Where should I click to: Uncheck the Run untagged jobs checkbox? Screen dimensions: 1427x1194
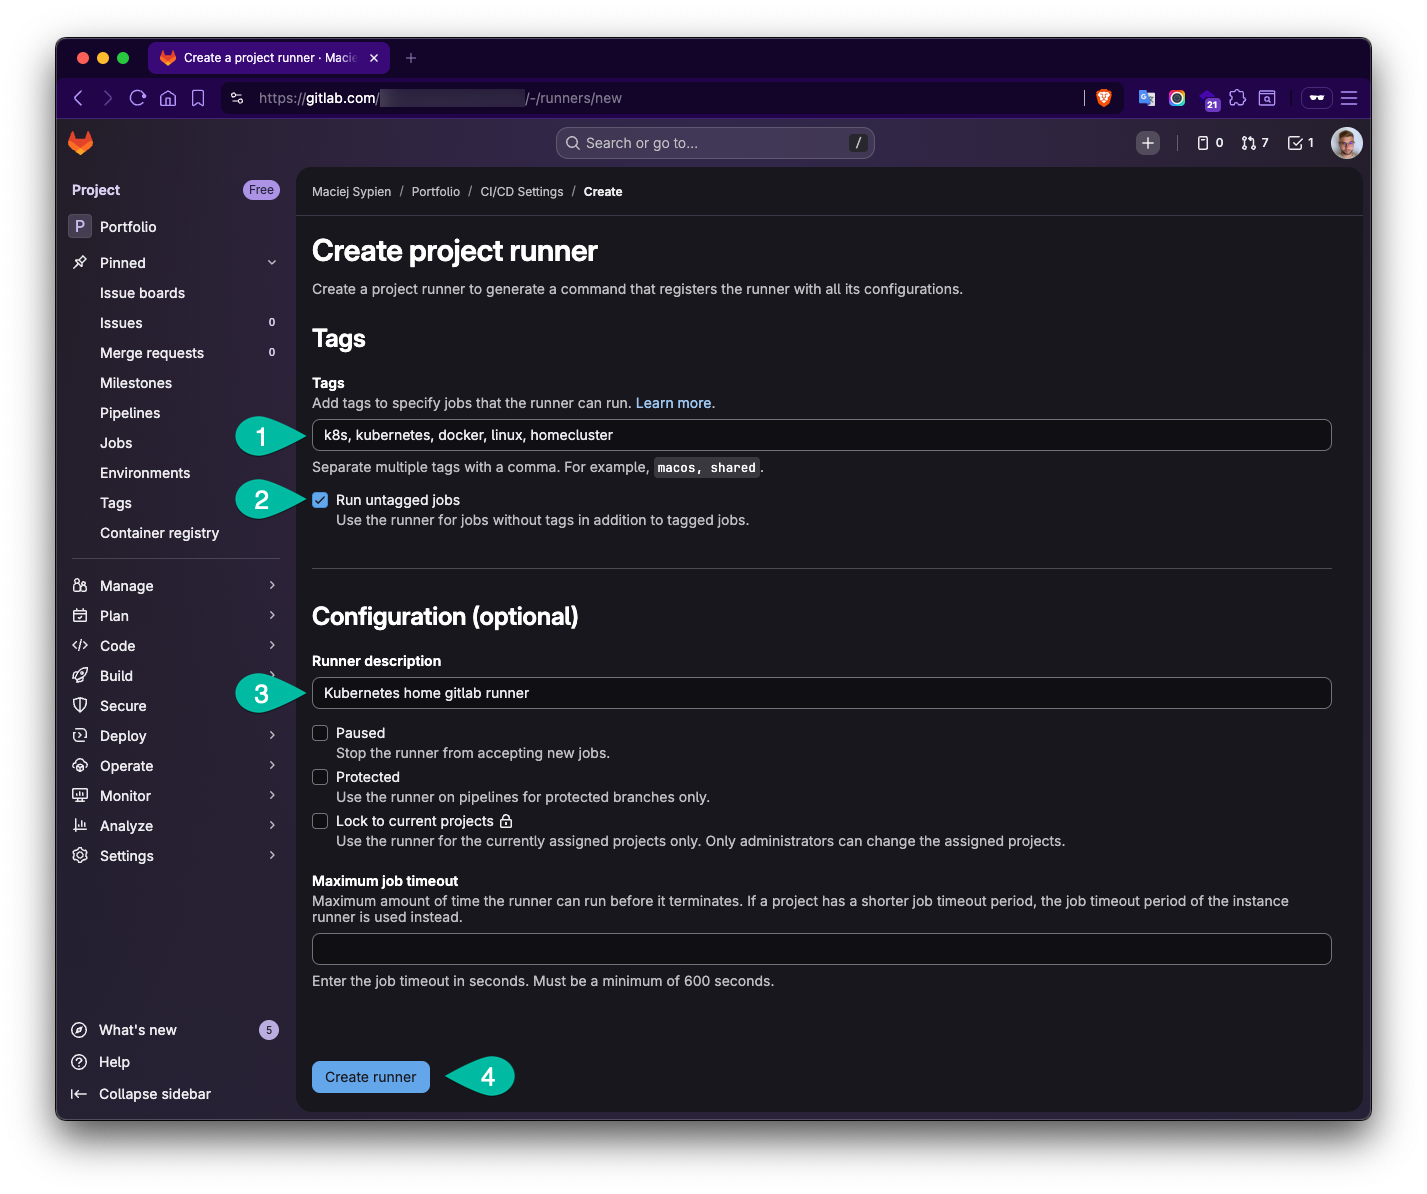pyautogui.click(x=320, y=500)
